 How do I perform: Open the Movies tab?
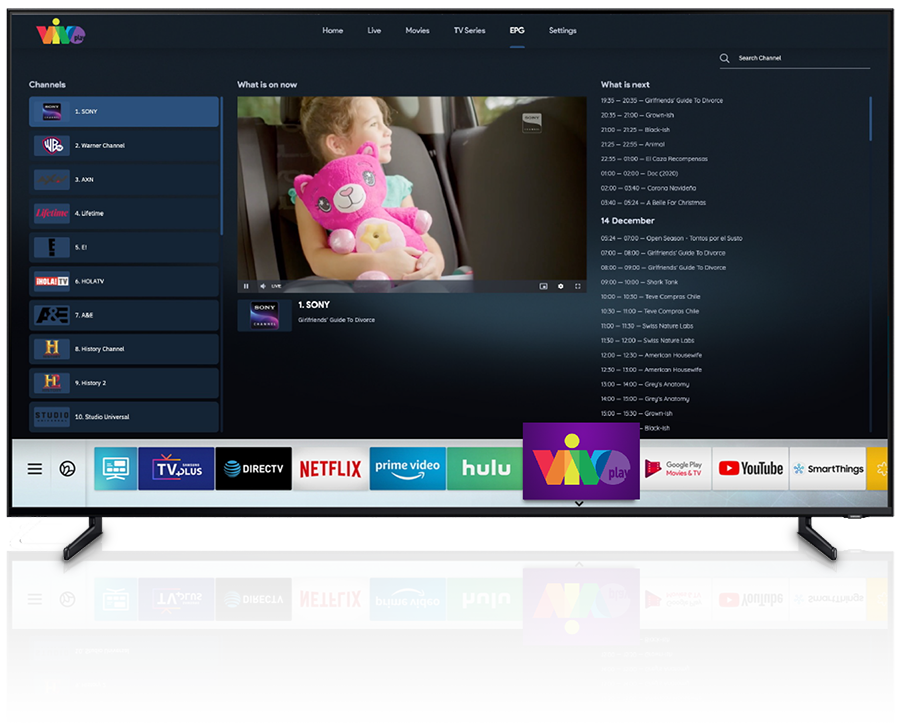pyautogui.click(x=417, y=31)
